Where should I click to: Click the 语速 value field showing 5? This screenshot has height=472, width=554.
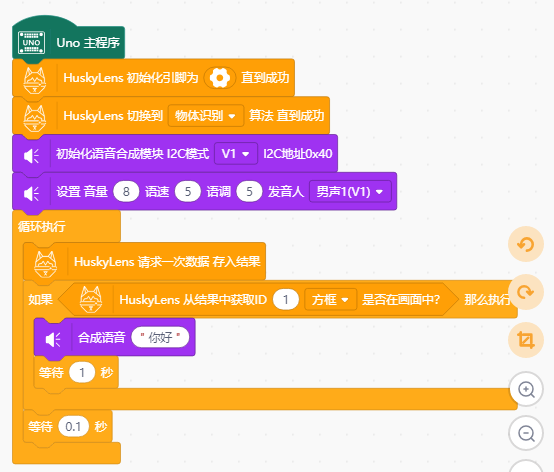pyautogui.click(x=188, y=192)
